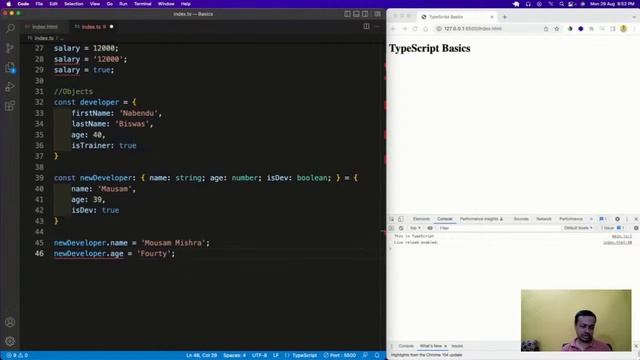
Task: Click the console Filter input
Action: [x=499, y=228]
